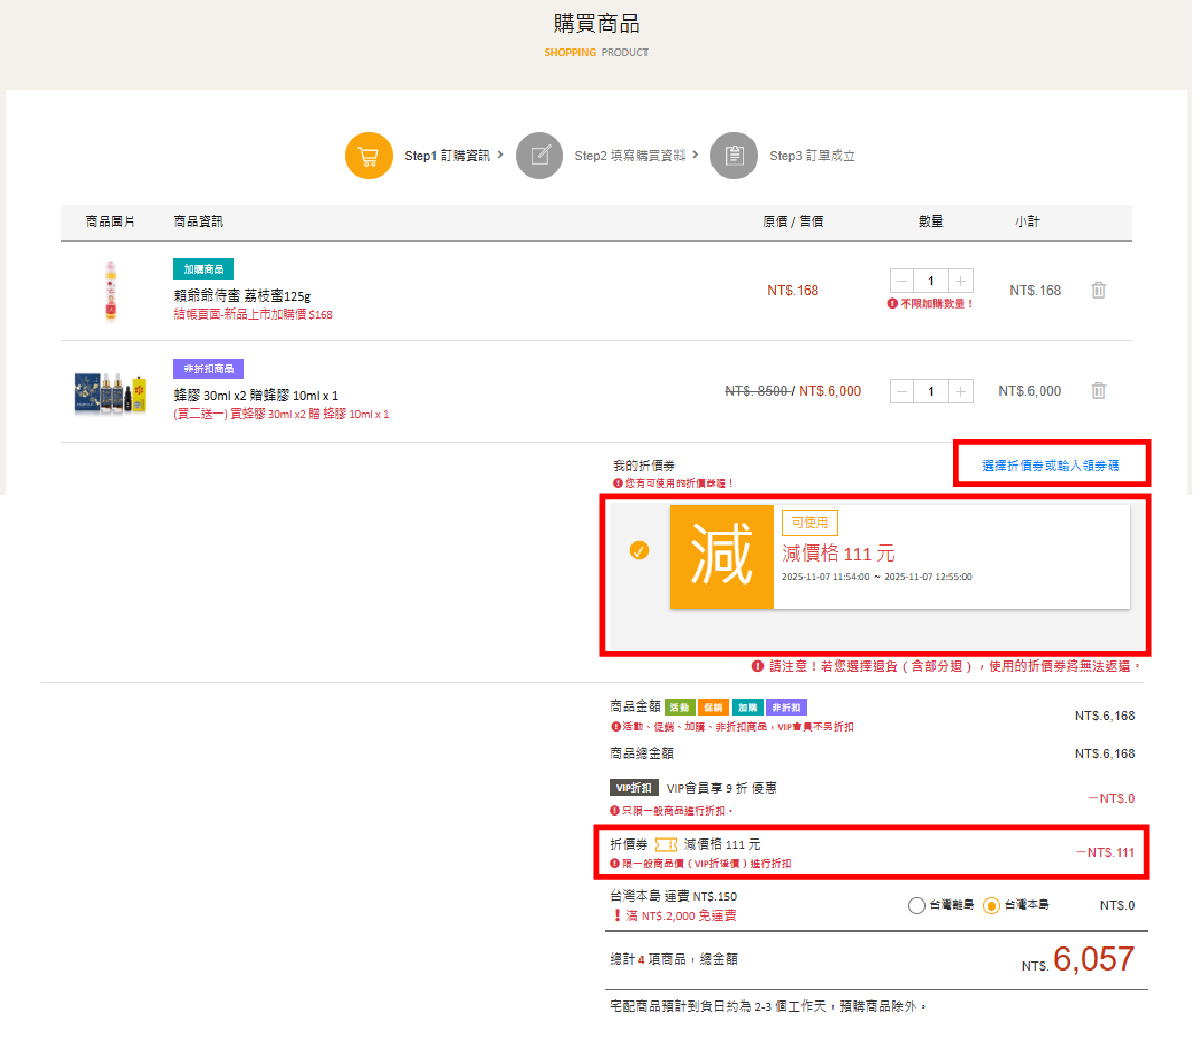Select the 台灣離島 shipping radio option
Image resolution: width=1200 pixels, height=1060 pixels.
[916, 906]
